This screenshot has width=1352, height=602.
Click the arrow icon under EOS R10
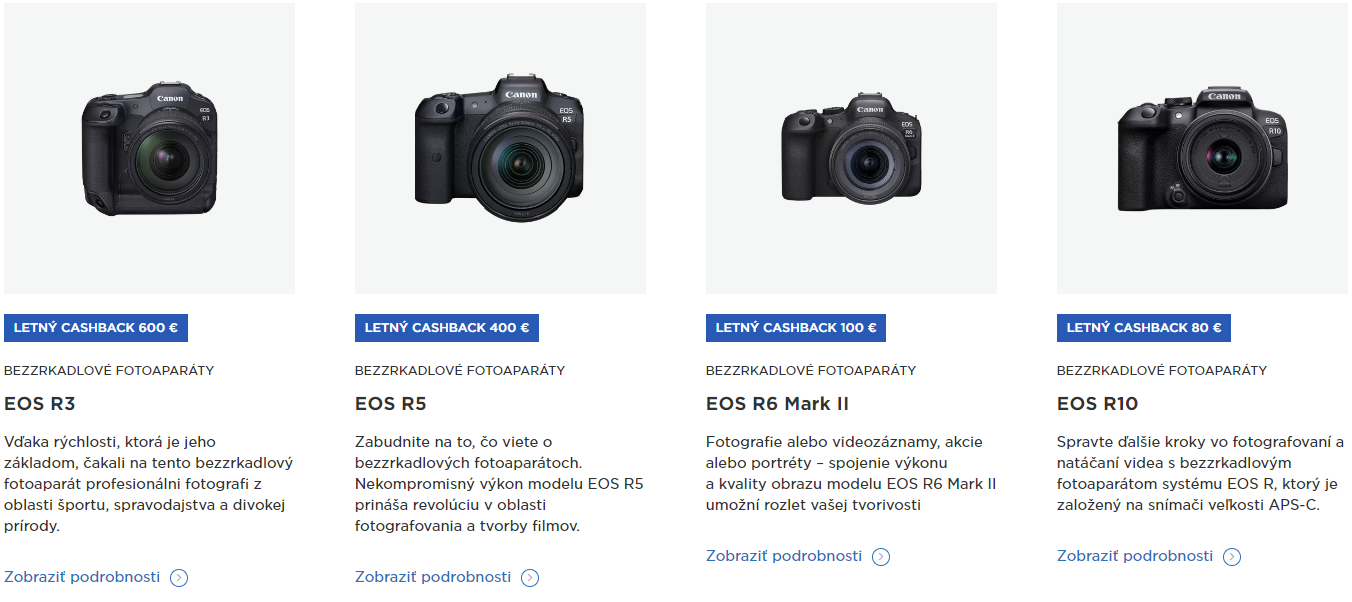tap(1232, 556)
